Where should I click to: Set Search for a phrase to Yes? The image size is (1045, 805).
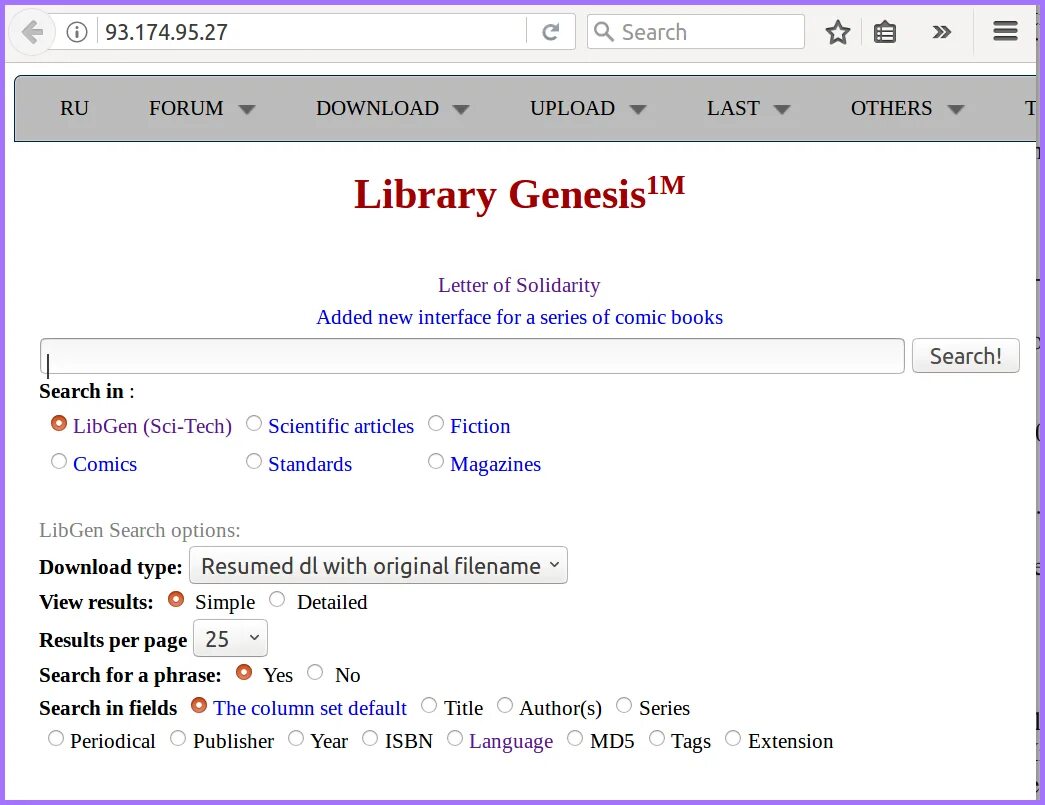click(244, 672)
